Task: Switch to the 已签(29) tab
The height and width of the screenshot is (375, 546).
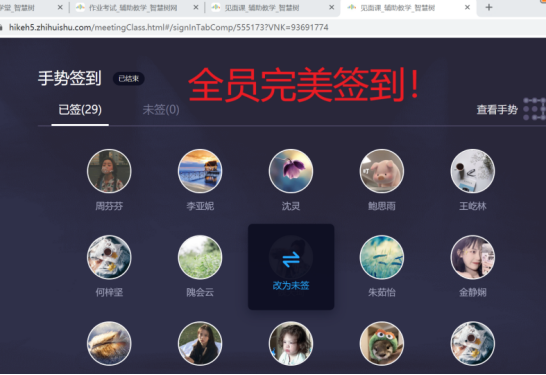Action: (80, 110)
